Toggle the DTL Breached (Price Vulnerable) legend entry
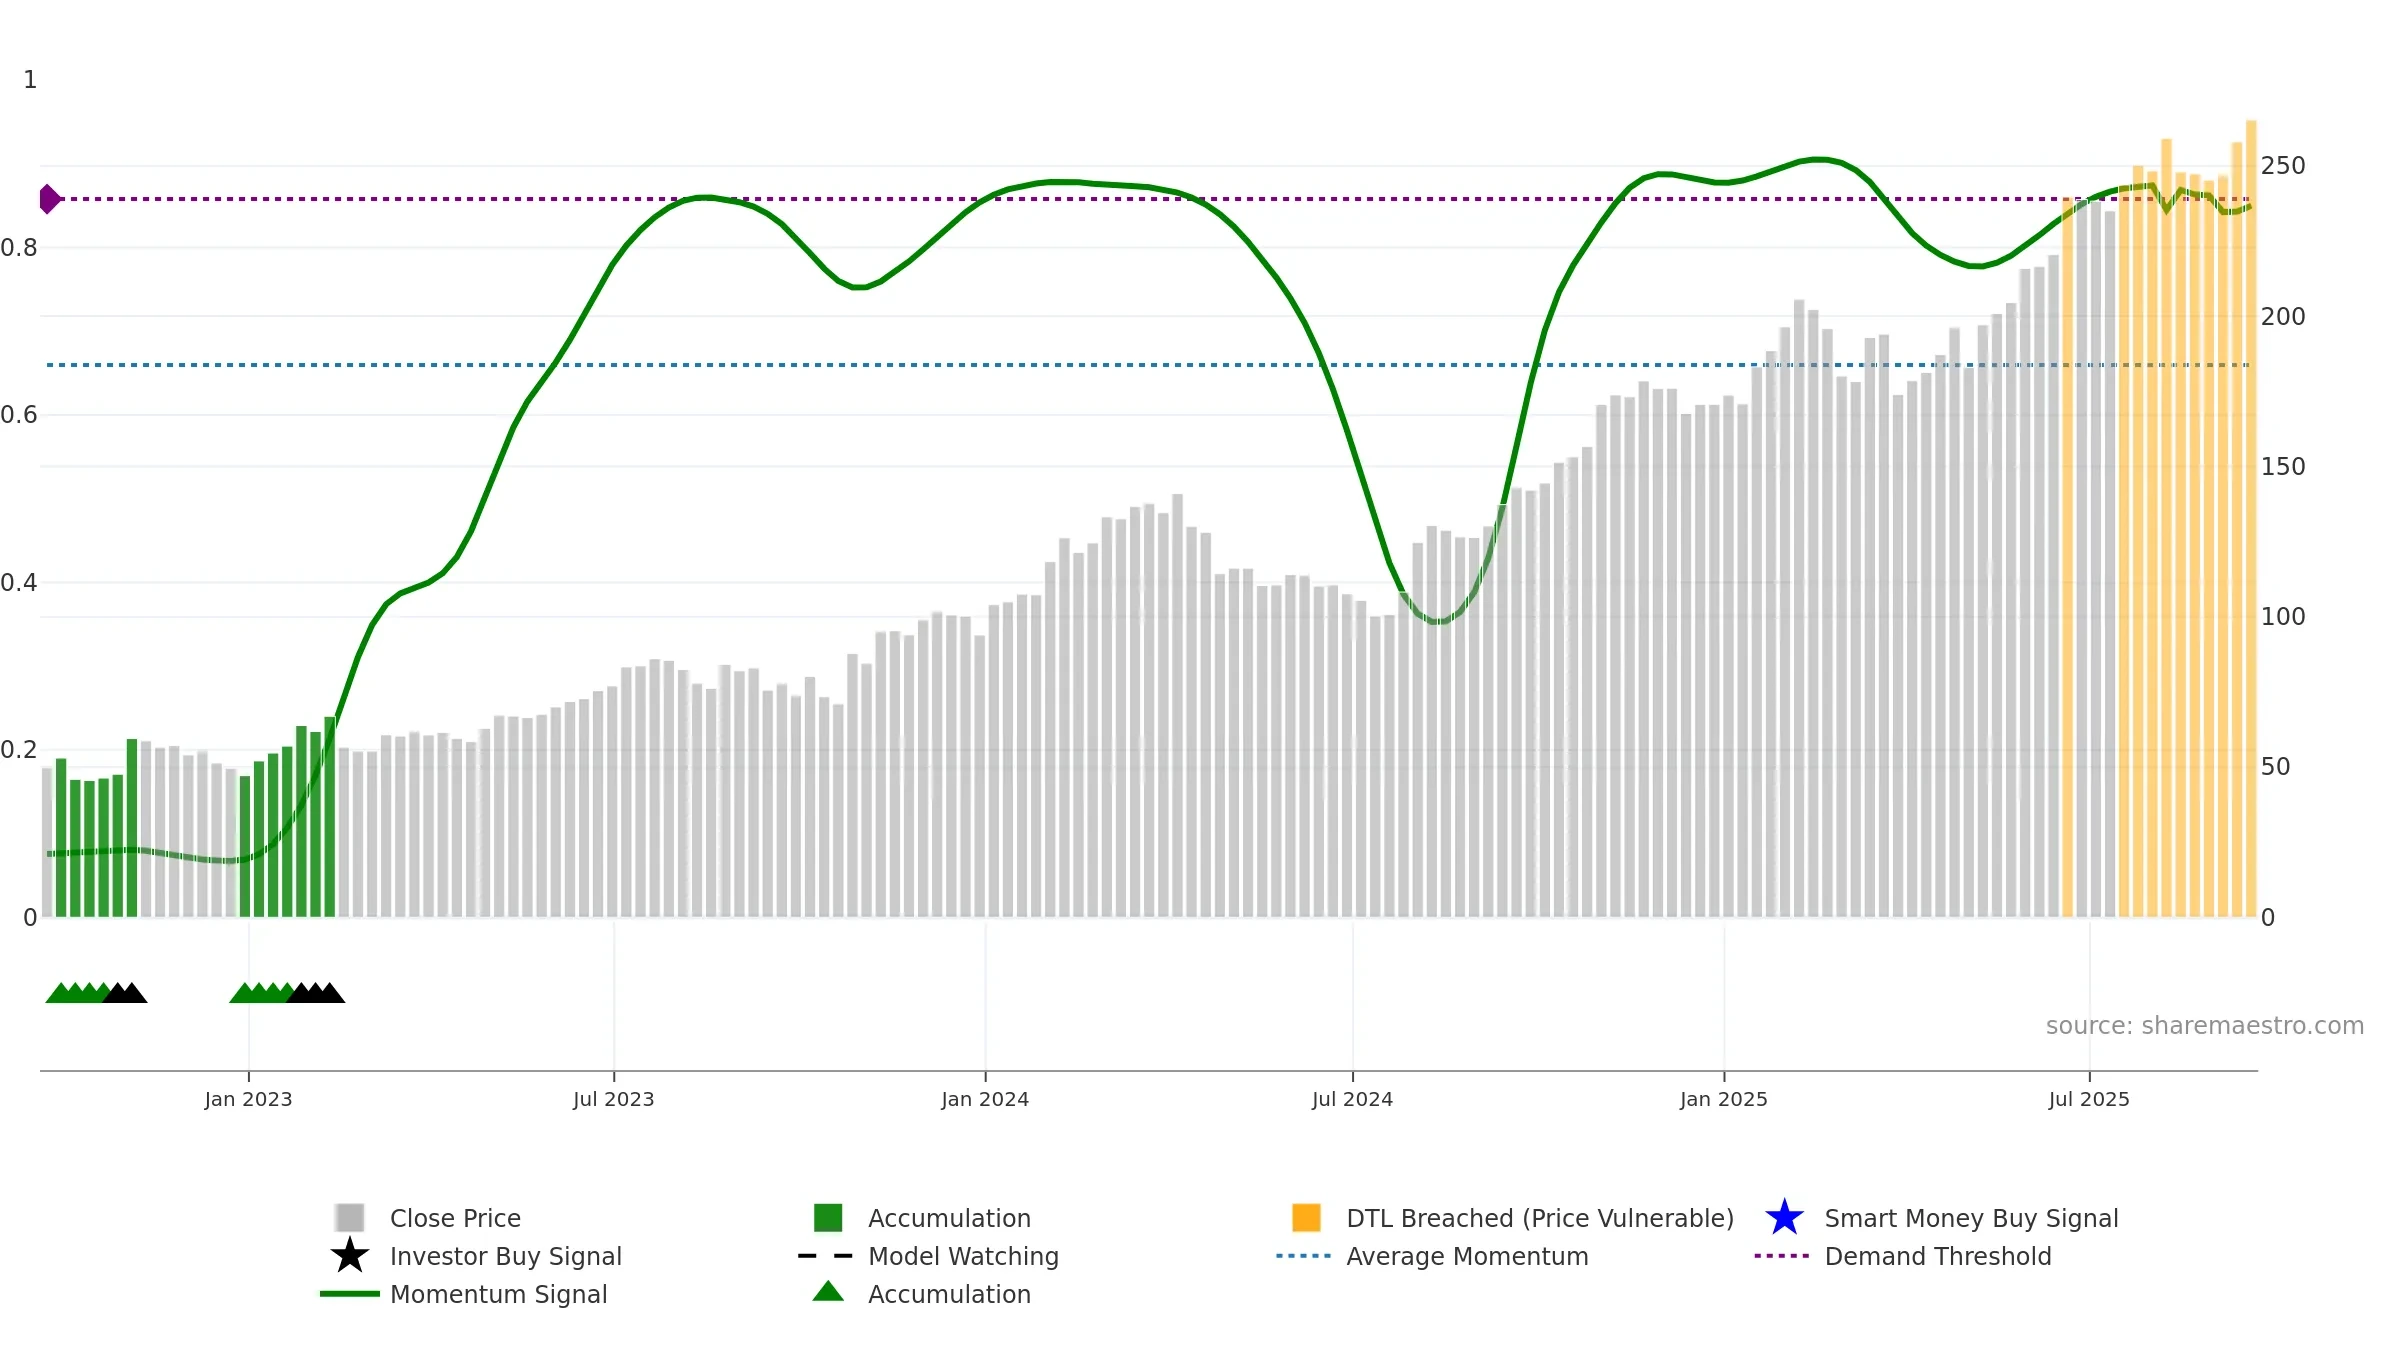The width and height of the screenshot is (2400, 1350). click(x=1514, y=1218)
